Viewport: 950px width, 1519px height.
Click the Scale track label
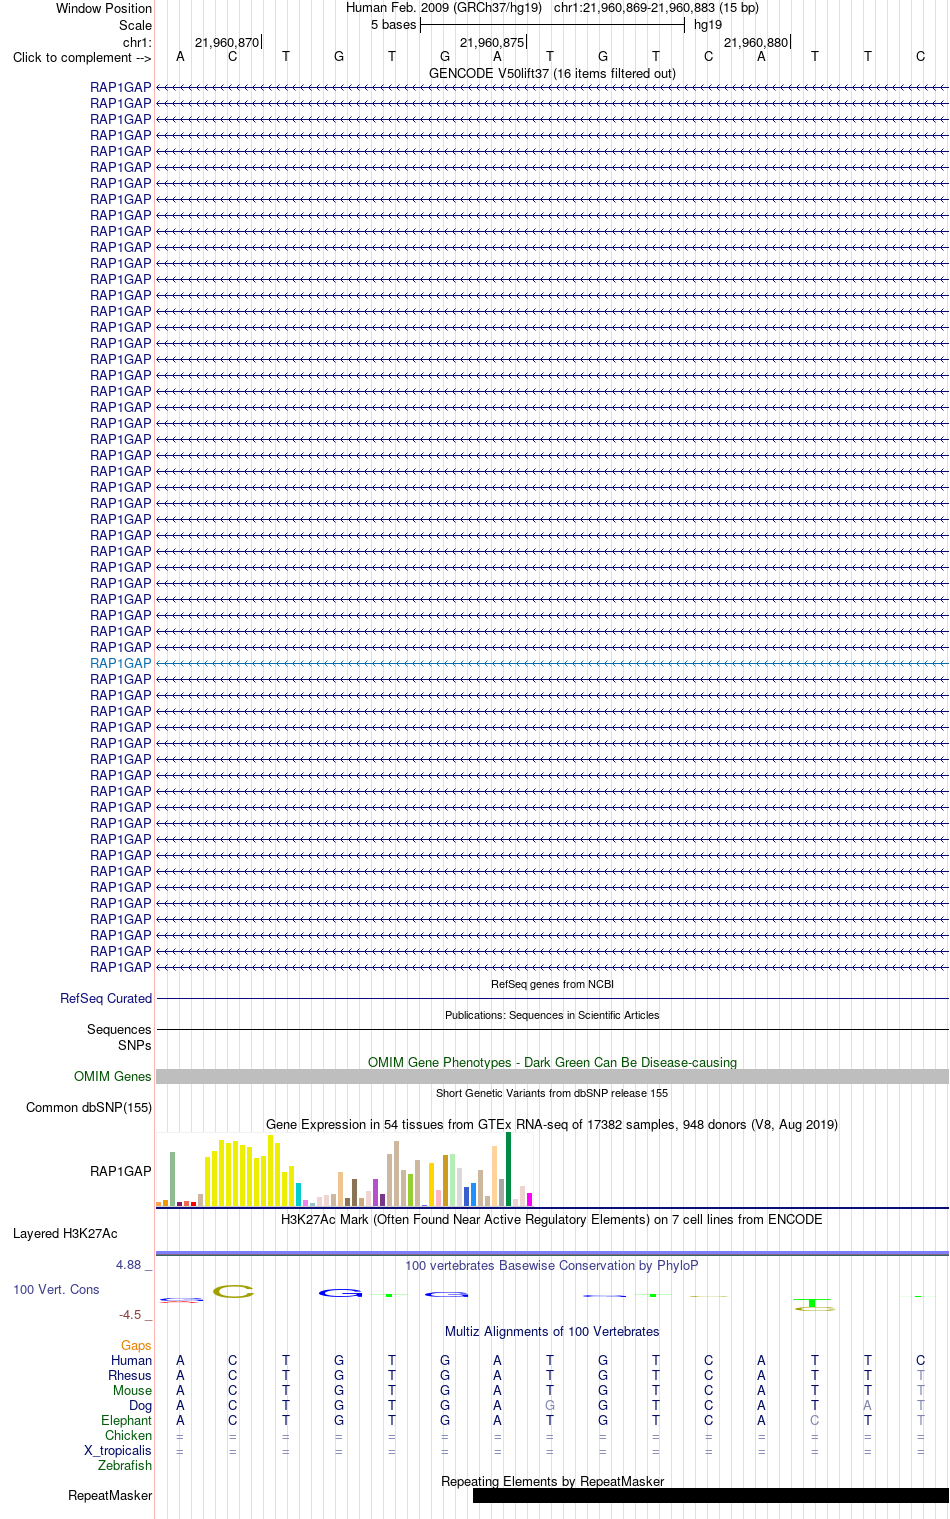click(135, 25)
